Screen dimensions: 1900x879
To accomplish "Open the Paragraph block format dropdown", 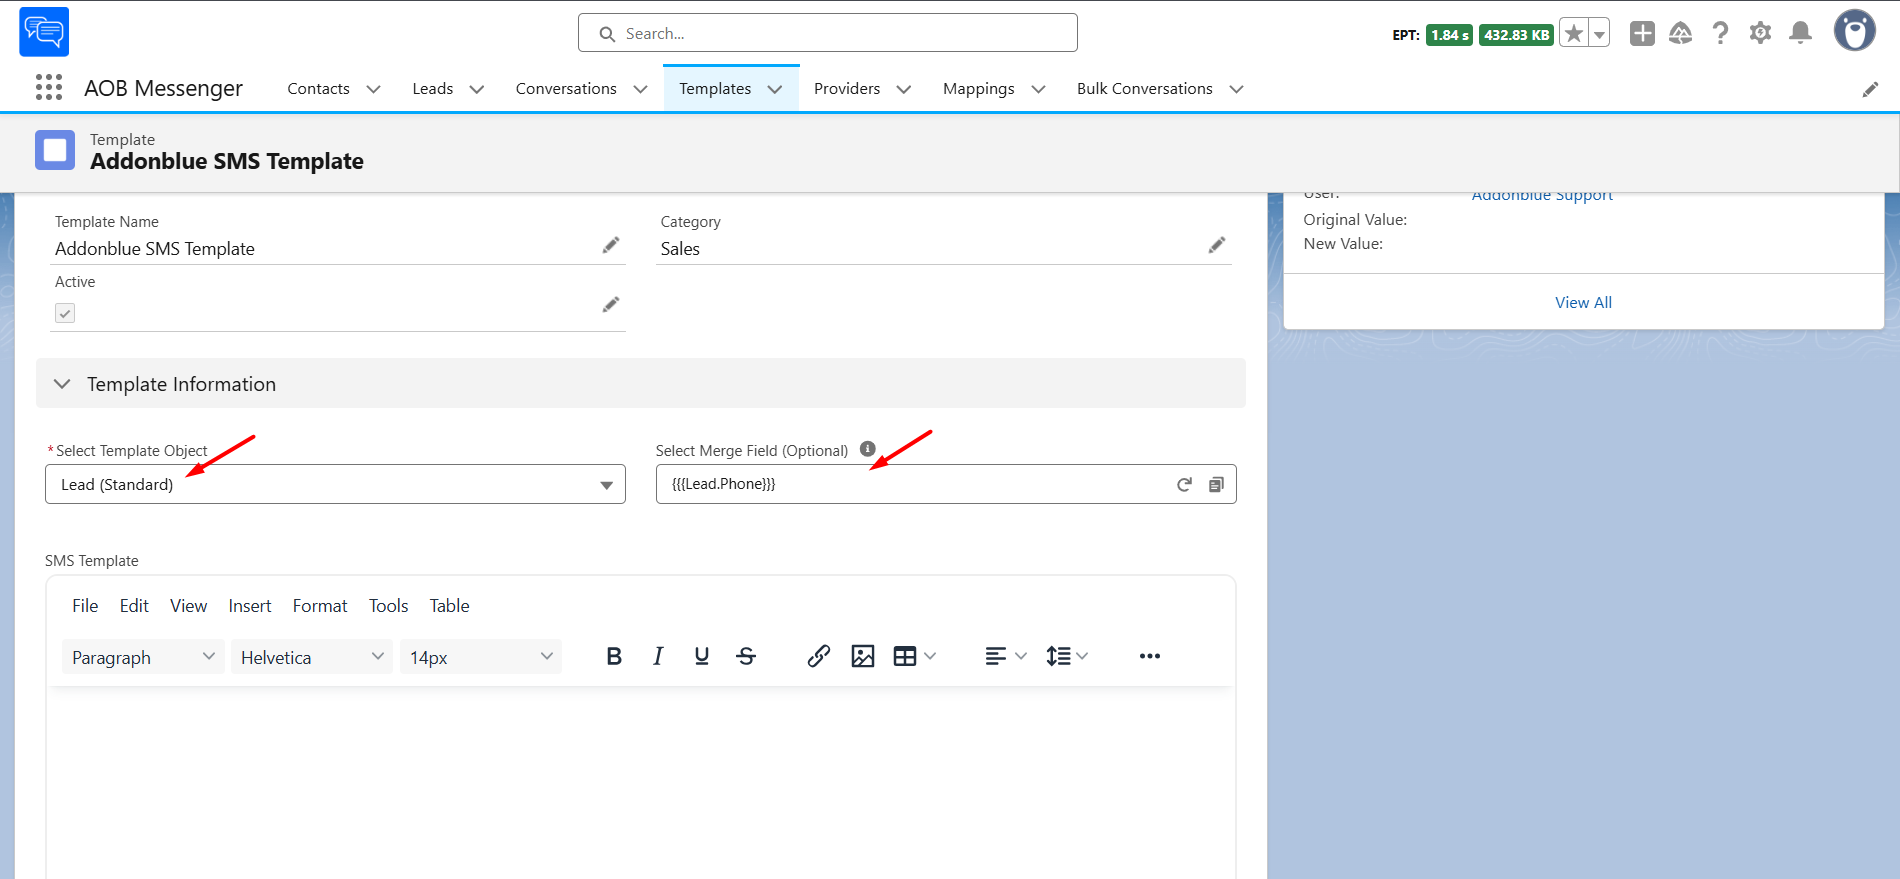I will pos(143,657).
